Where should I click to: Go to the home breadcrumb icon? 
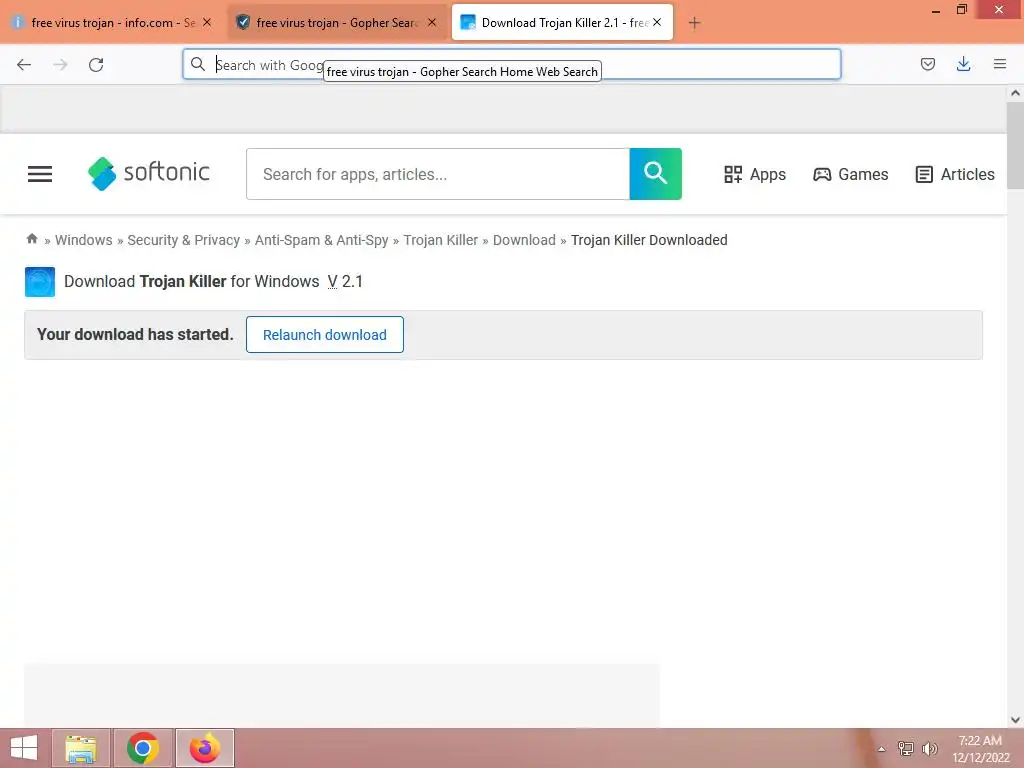coord(32,239)
